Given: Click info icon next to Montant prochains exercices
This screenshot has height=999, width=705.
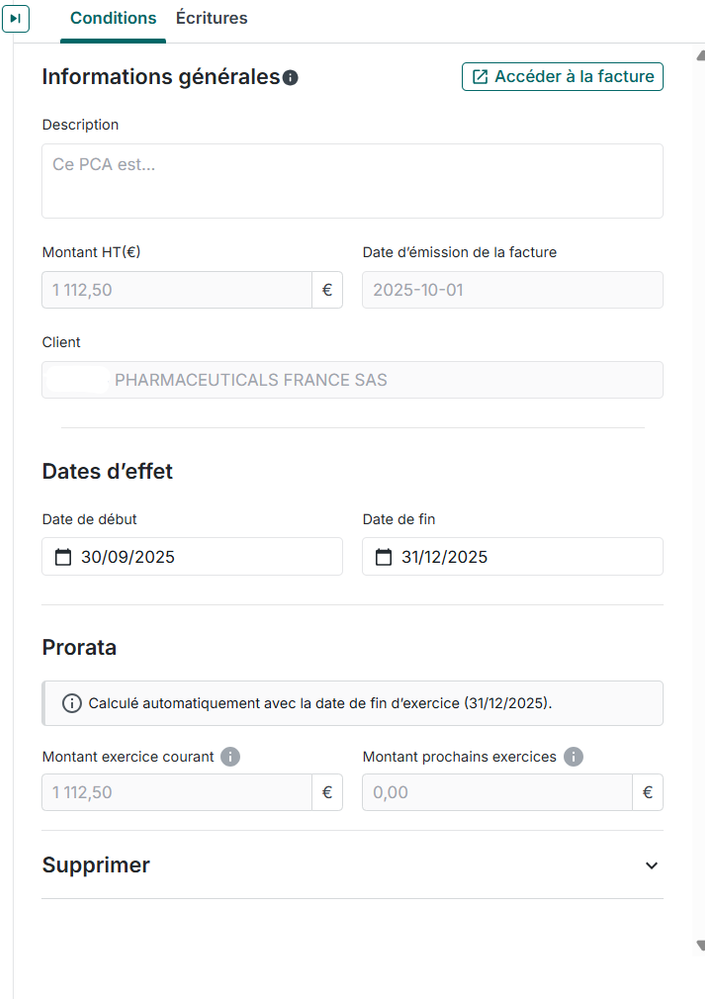Looking at the screenshot, I should [x=573, y=757].
